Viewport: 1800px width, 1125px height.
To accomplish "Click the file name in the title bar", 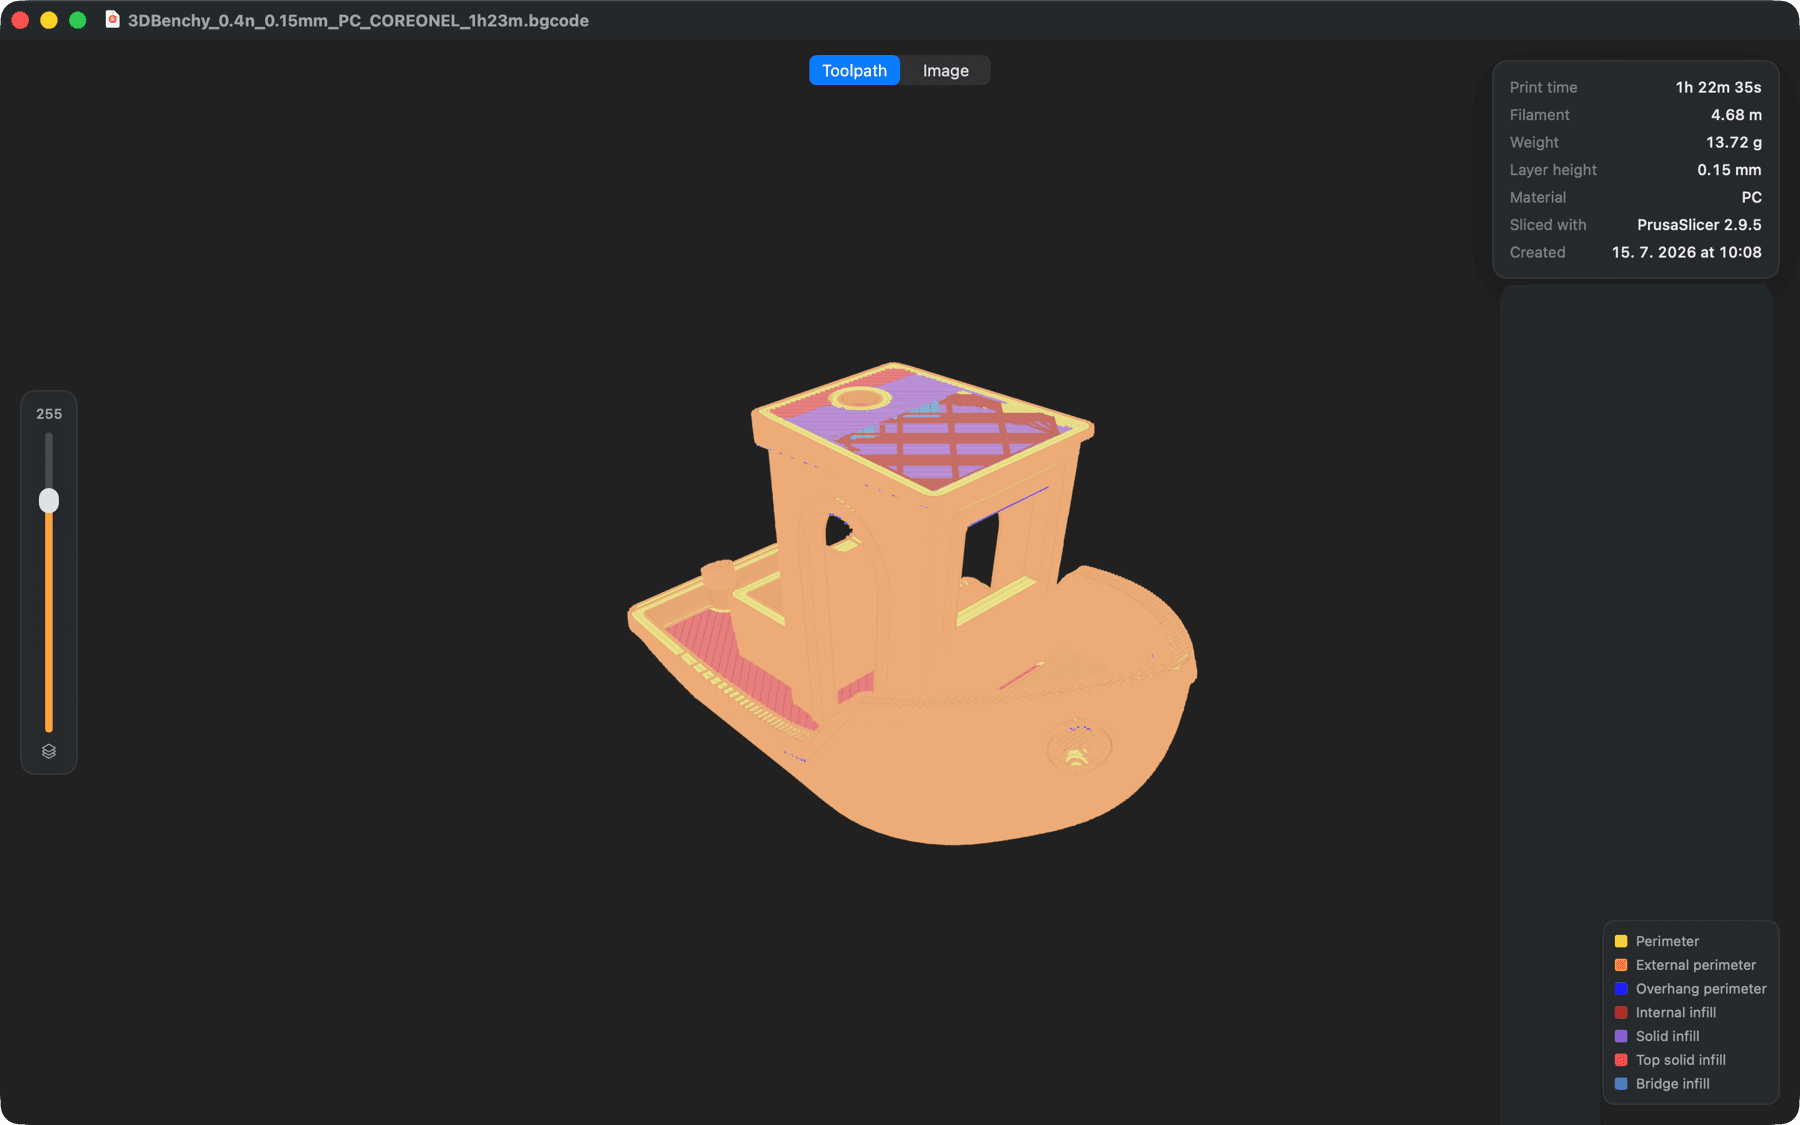I will pos(358,20).
